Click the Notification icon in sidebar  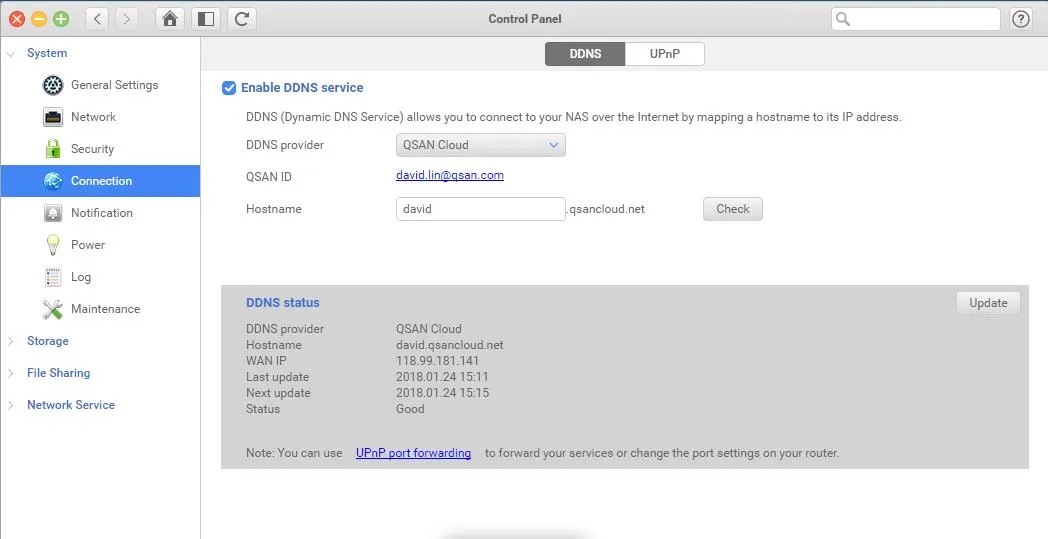coord(53,213)
